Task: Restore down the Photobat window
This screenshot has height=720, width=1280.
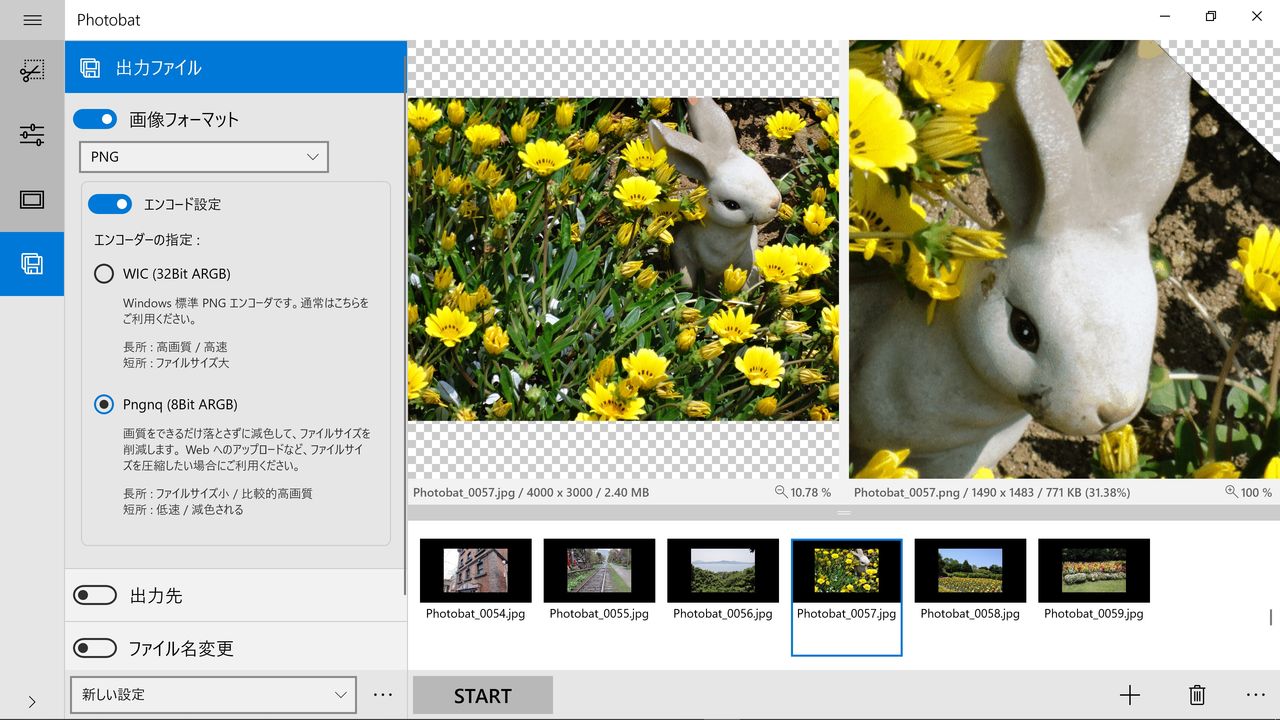Action: 1211,16
